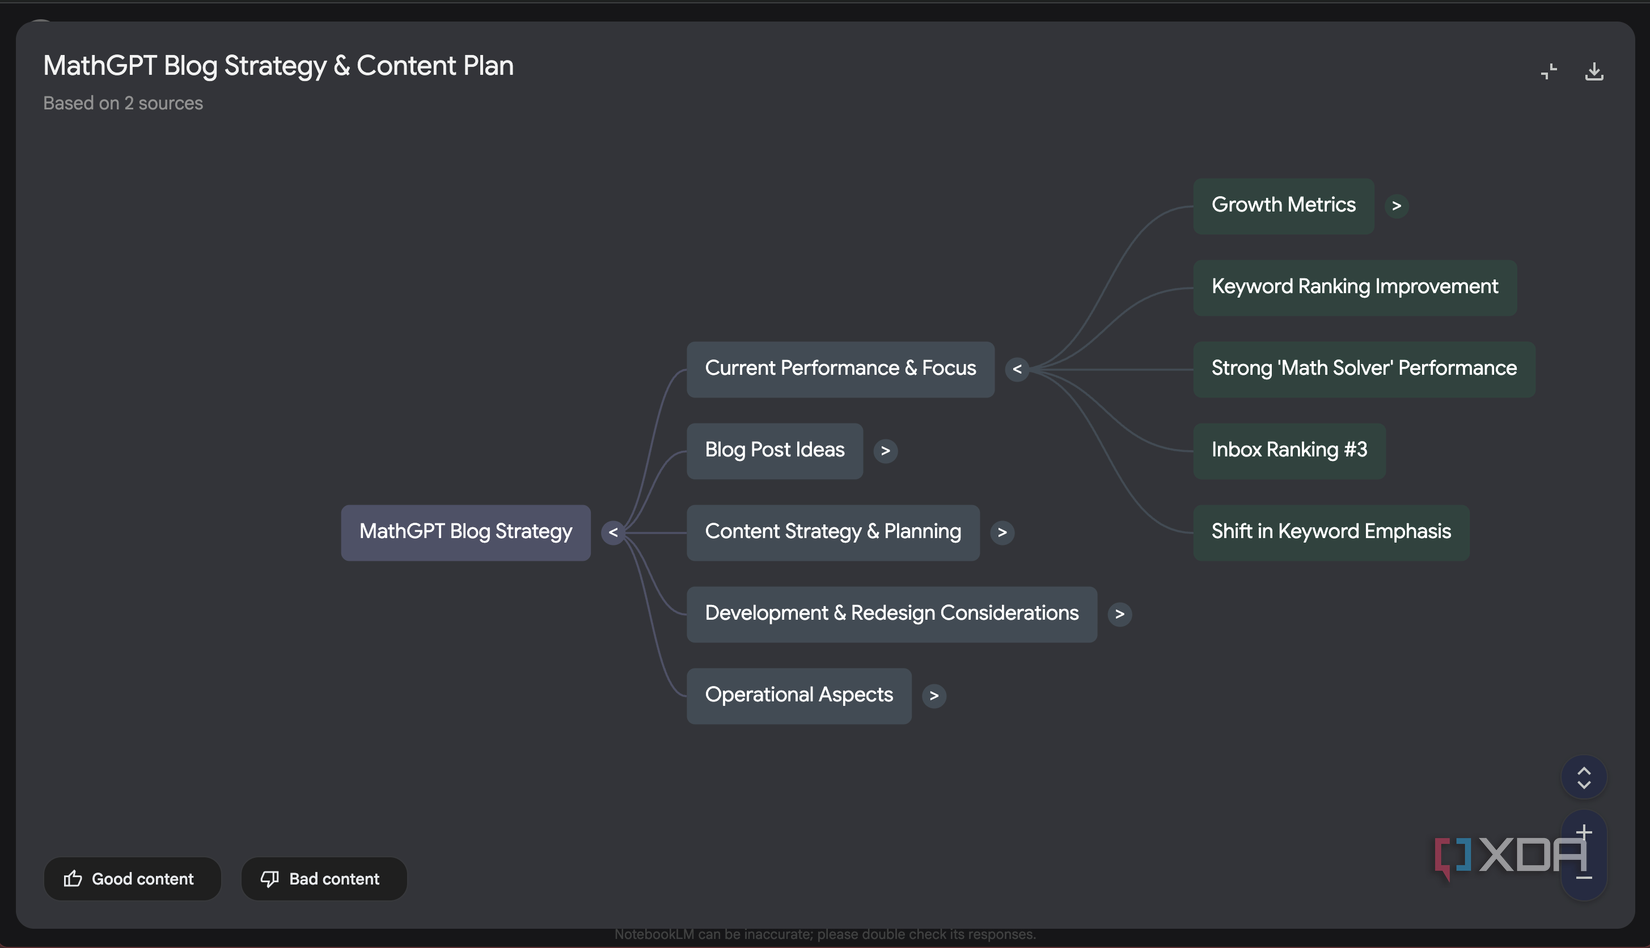Image resolution: width=1650 pixels, height=948 pixels.
Task: Zoom out with the minus icon
Action: click(x=1584, y=877)
